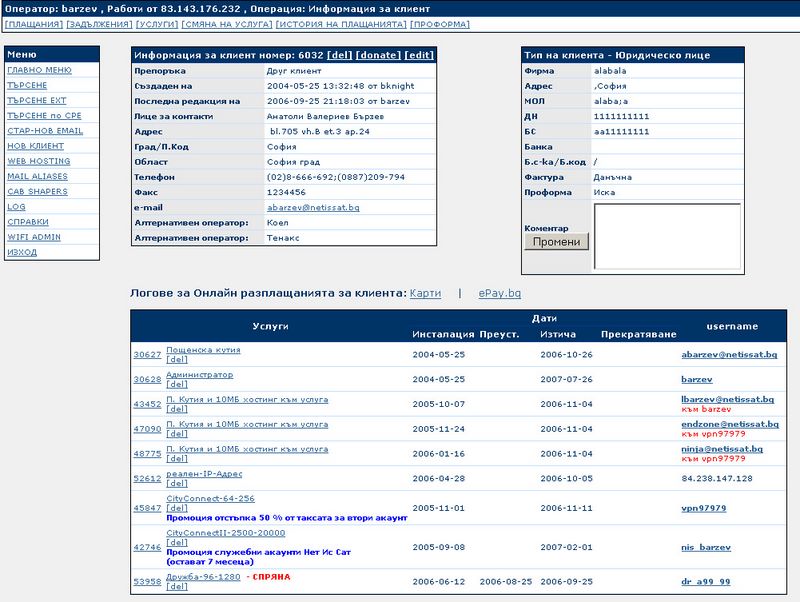
Task: Click the Администратор service link
Action: click(x=199, y=375)
